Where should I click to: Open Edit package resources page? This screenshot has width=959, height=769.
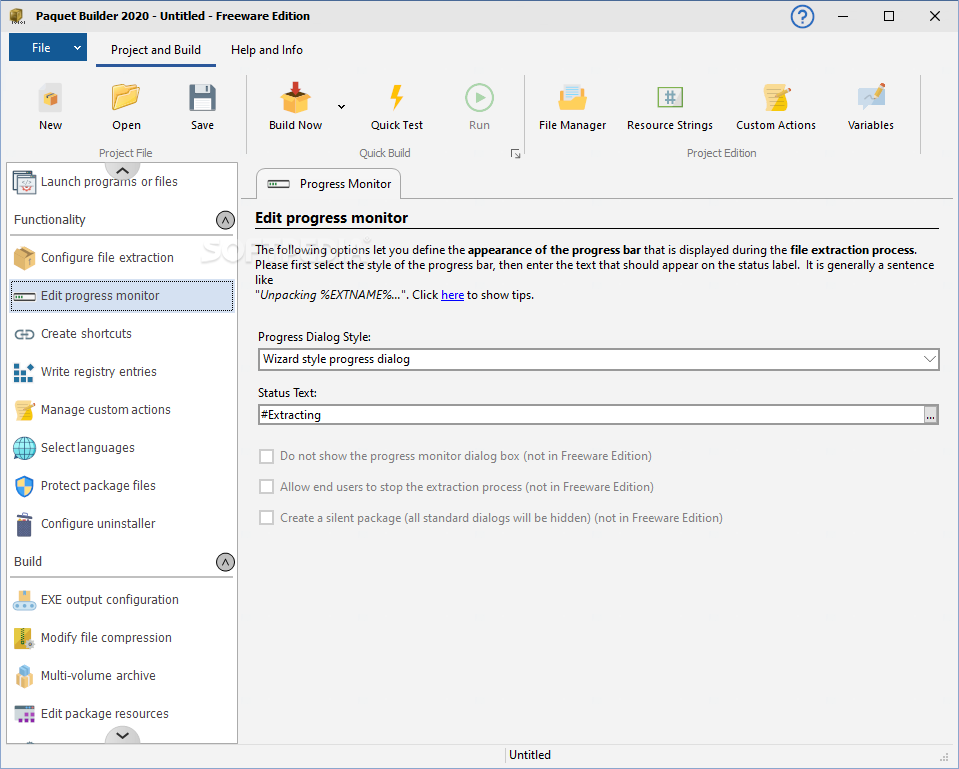coord(121,713)
